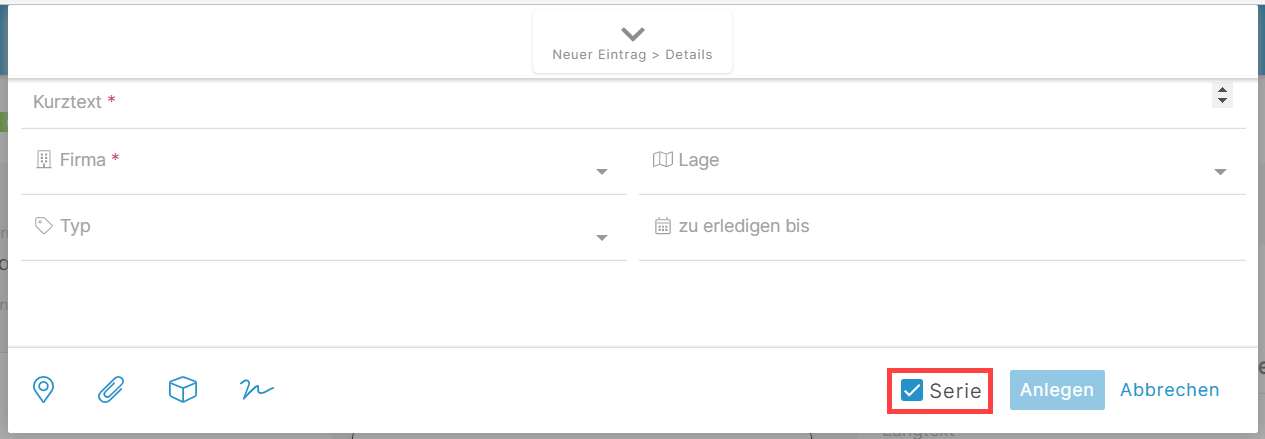Add a signature with the scribble icon
1265x439 pixels.
pyautogui.click(x=257, y=389)
